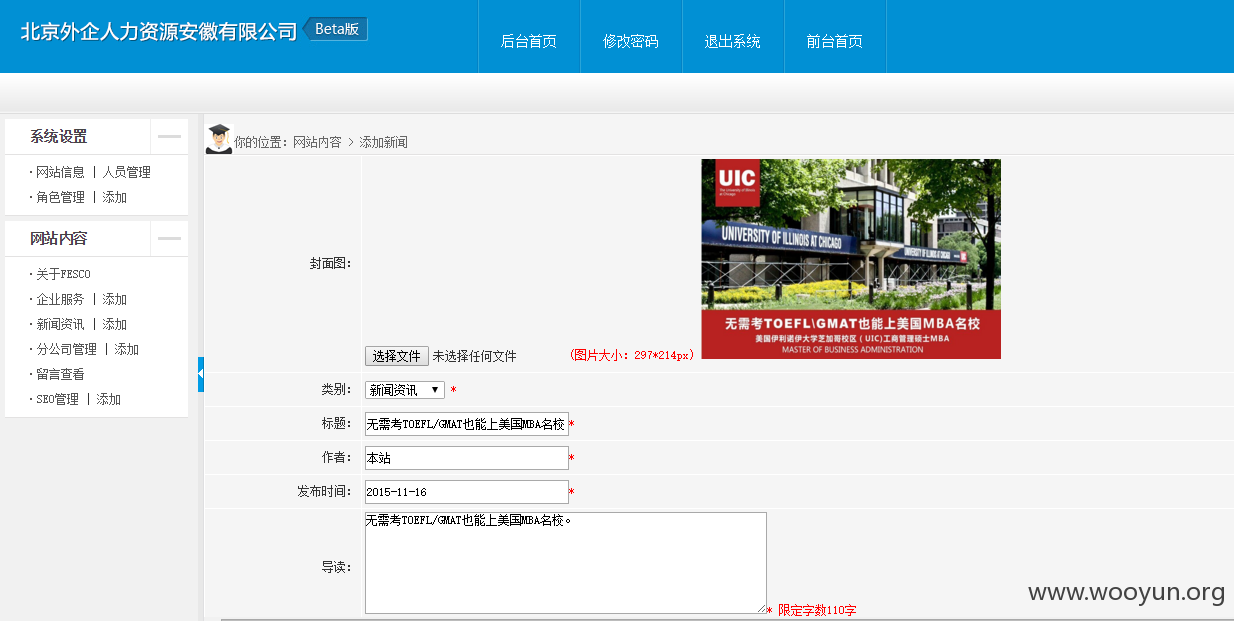Click the 发布时间 date field
The height and width of the screenshot is (621, 1234).
467,492
